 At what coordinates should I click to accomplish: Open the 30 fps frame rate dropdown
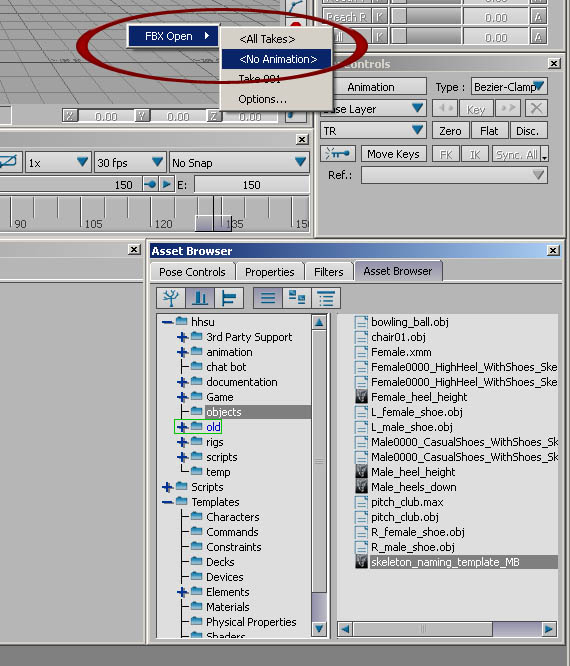[130, 162]
